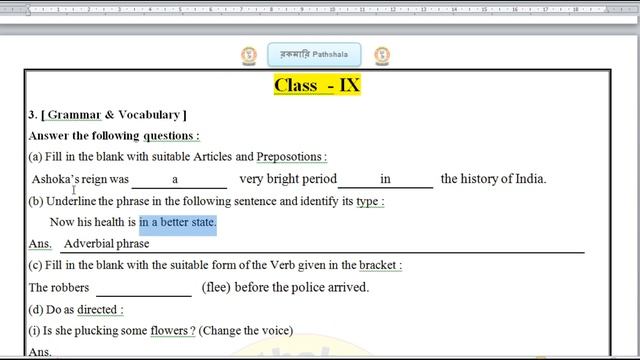This screenshot has height=360, width=640.
Task: Click the words 'Ashoka's reign was'
Action: point(80,179)
